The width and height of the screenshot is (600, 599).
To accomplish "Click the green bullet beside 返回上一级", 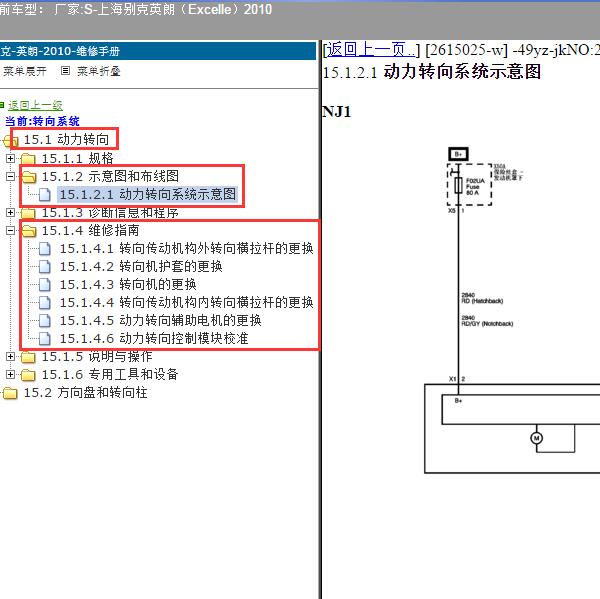I will (2, 104).
